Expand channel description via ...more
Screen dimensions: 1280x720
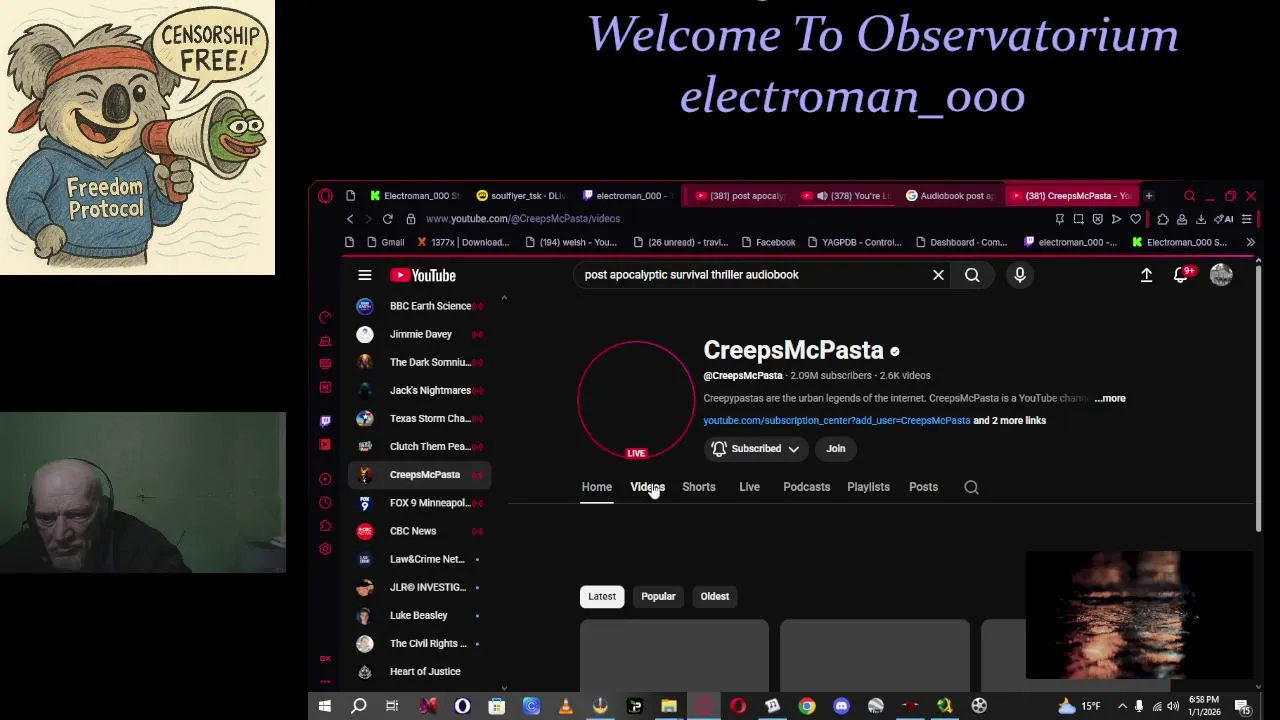1110,398
